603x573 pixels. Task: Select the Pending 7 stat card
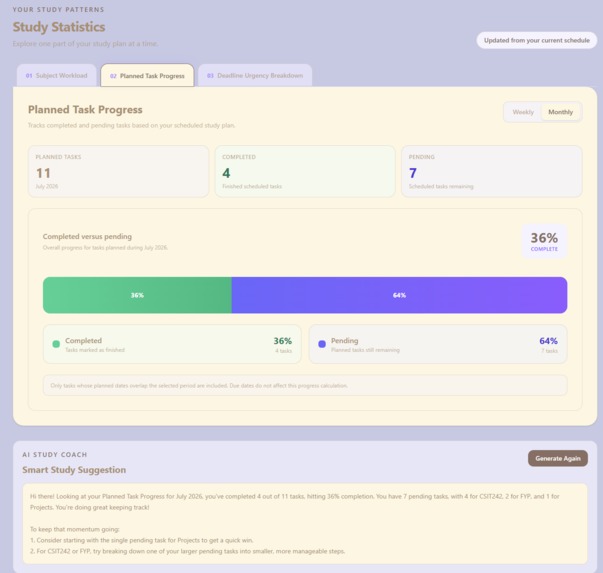coord(491,172)
